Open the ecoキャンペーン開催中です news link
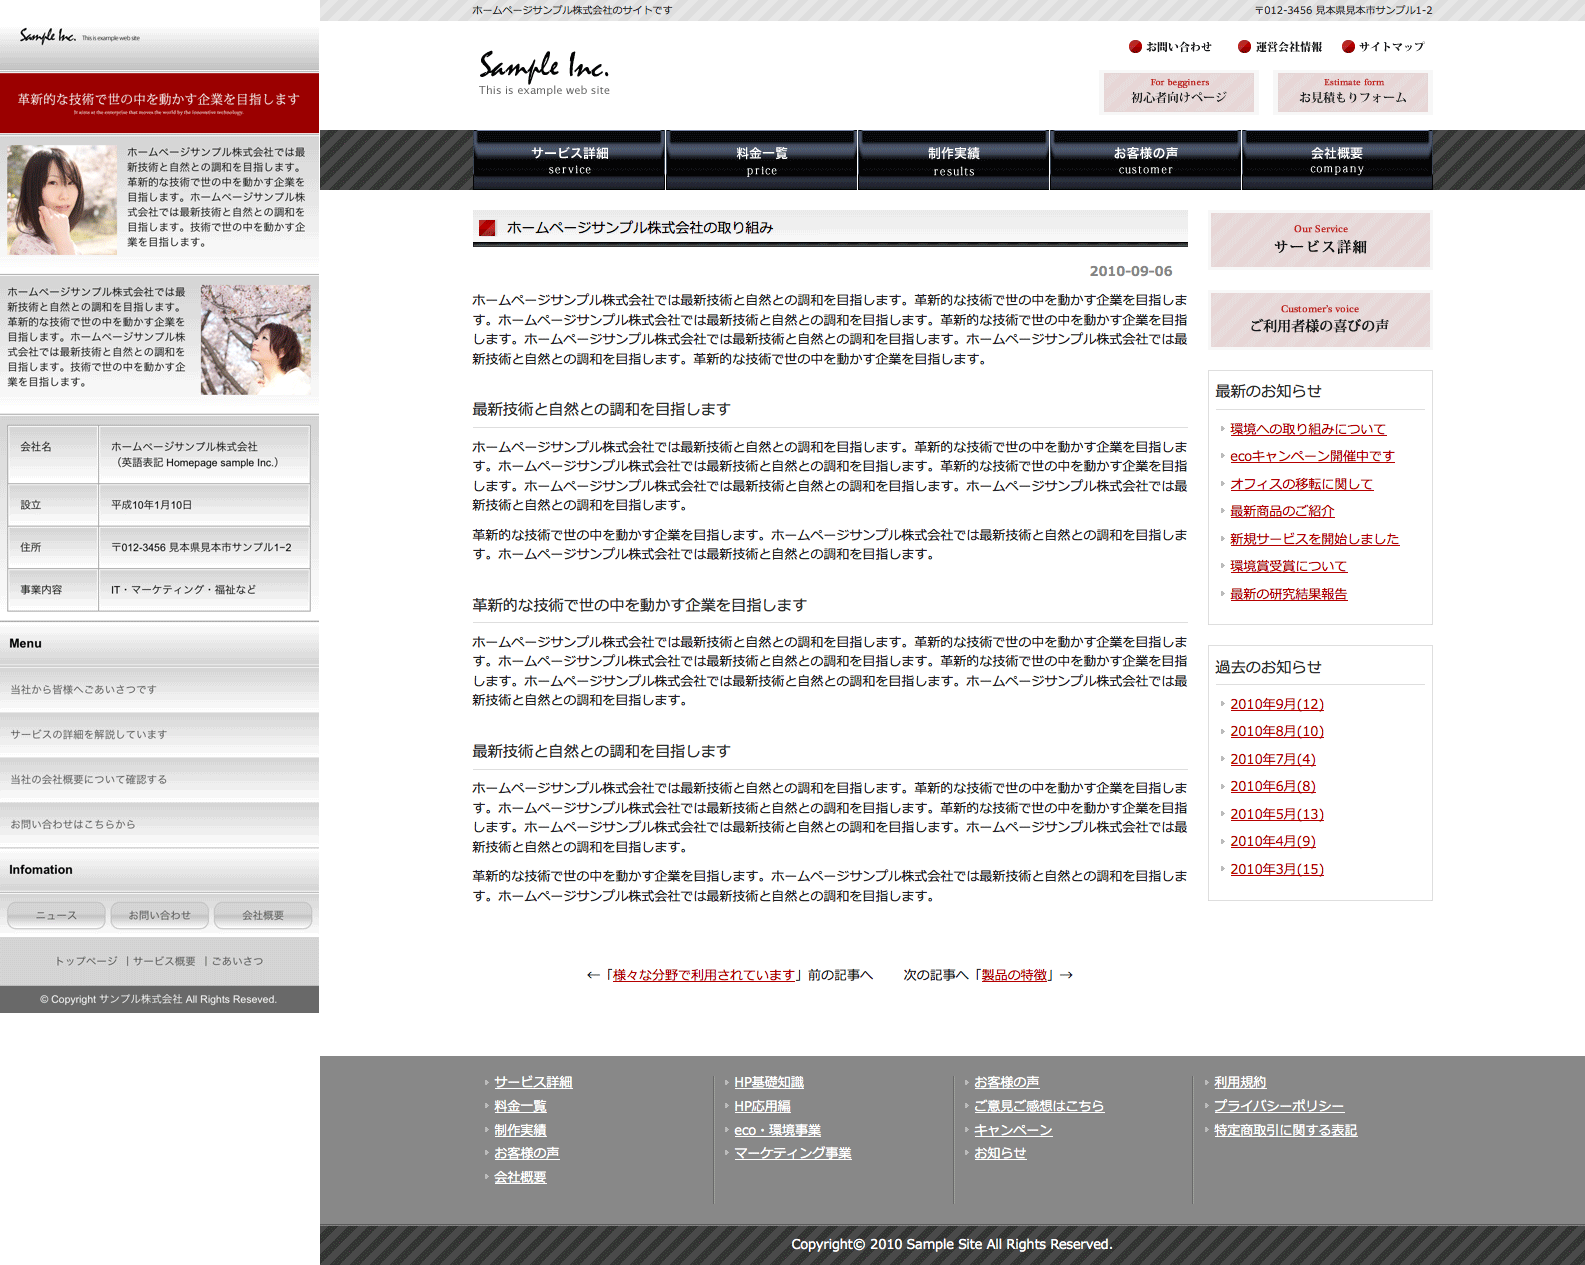This screenshot has height=1265, width=1585. coord(1312,456)
